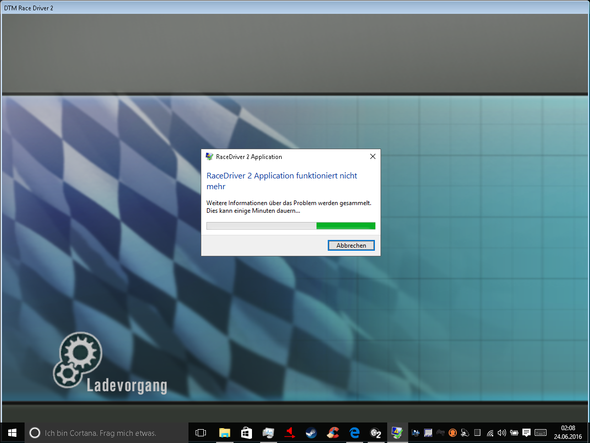Click the touch keyboard tray icon
The height and width of the screenshot is (443, 590).
pos(541,433)
